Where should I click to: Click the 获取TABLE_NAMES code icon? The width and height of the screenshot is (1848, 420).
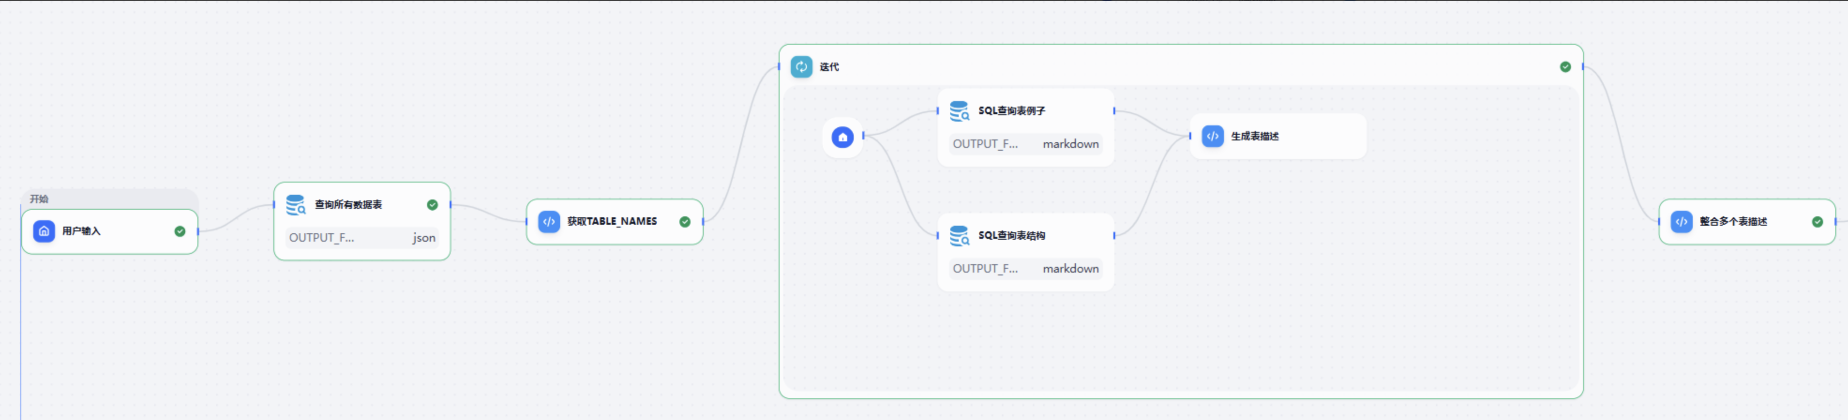549,222
